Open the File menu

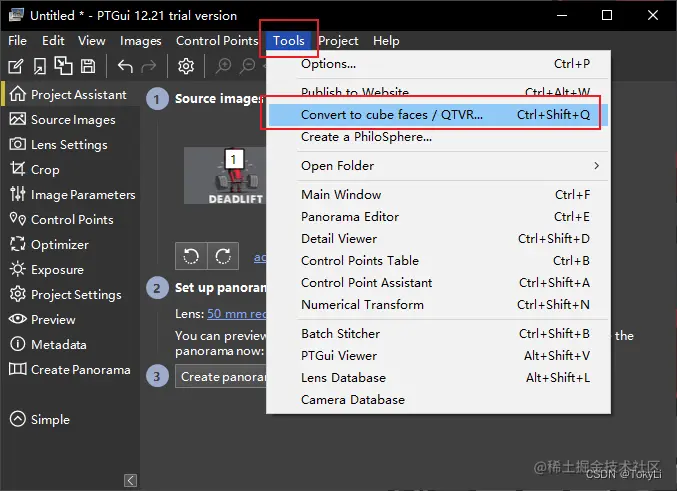click(x=17, y=41)
